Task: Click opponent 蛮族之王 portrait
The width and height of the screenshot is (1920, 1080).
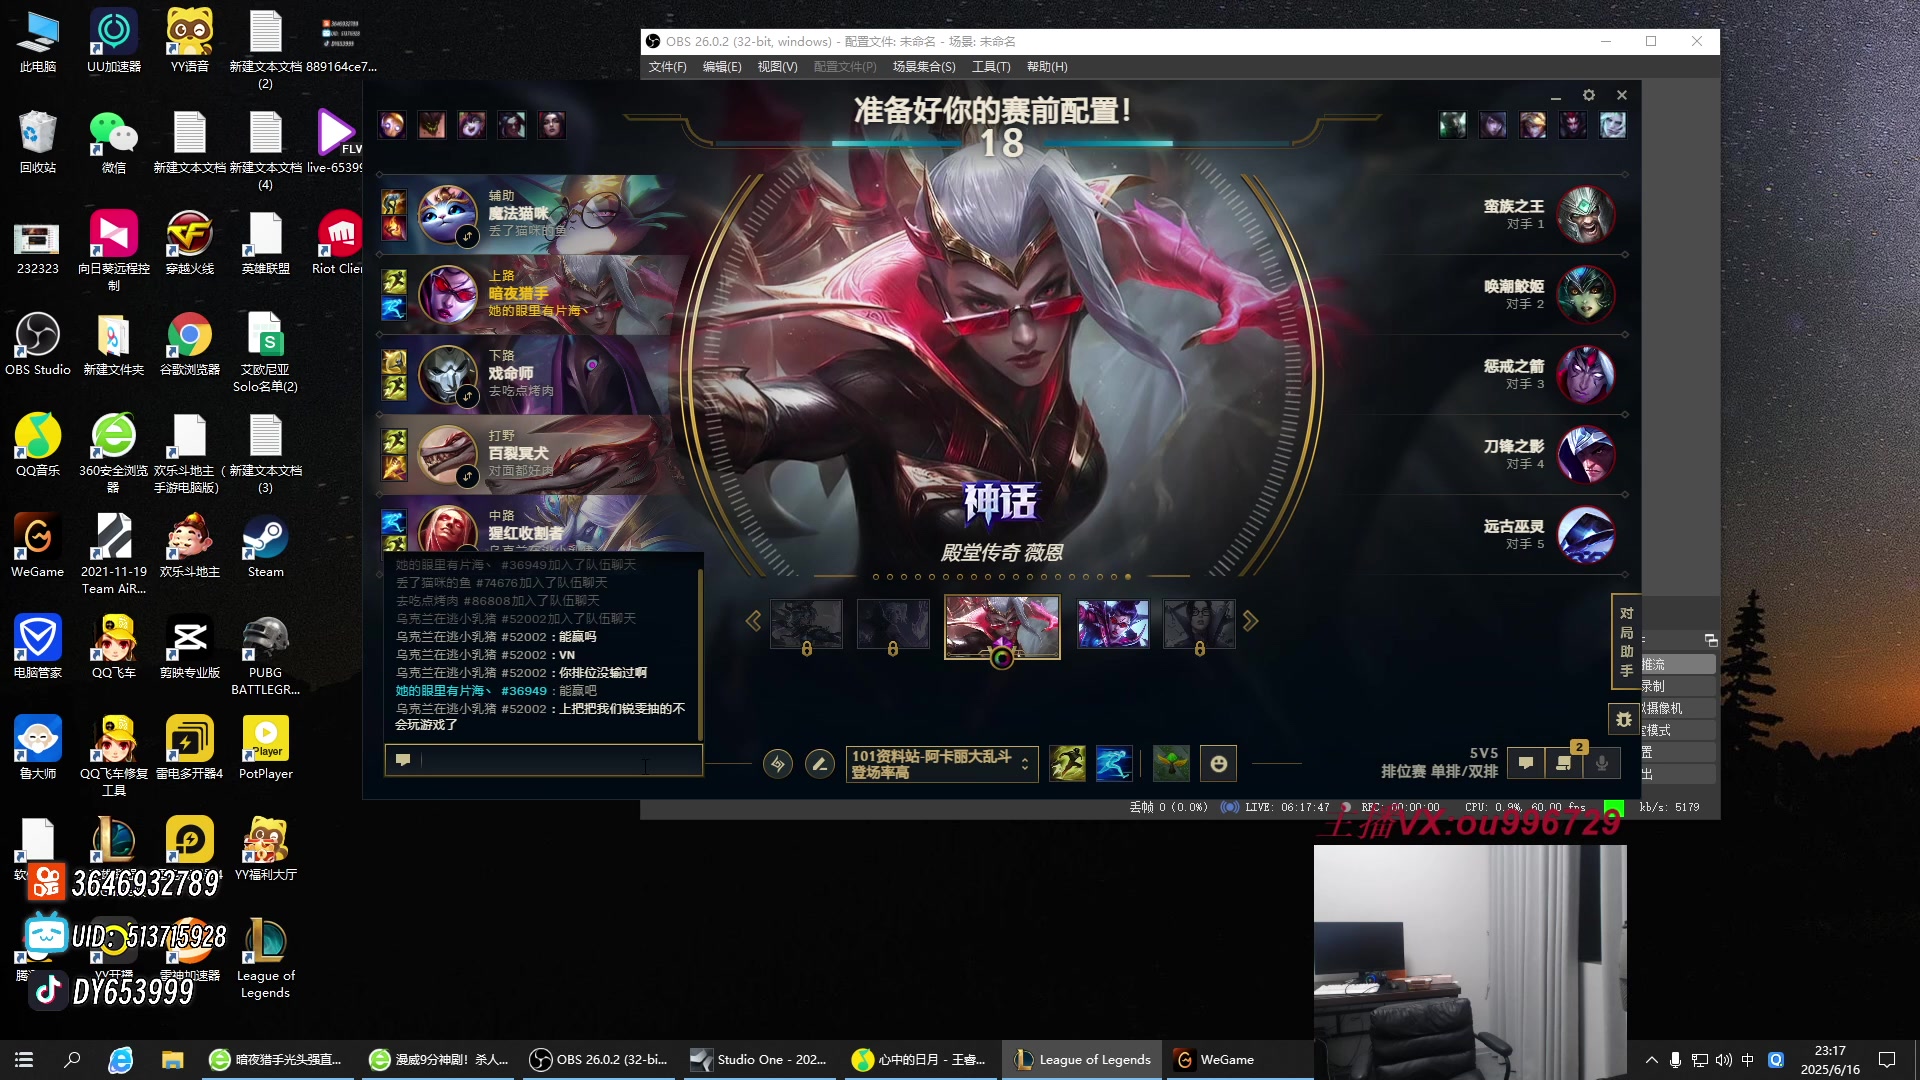Action: 1586,215
